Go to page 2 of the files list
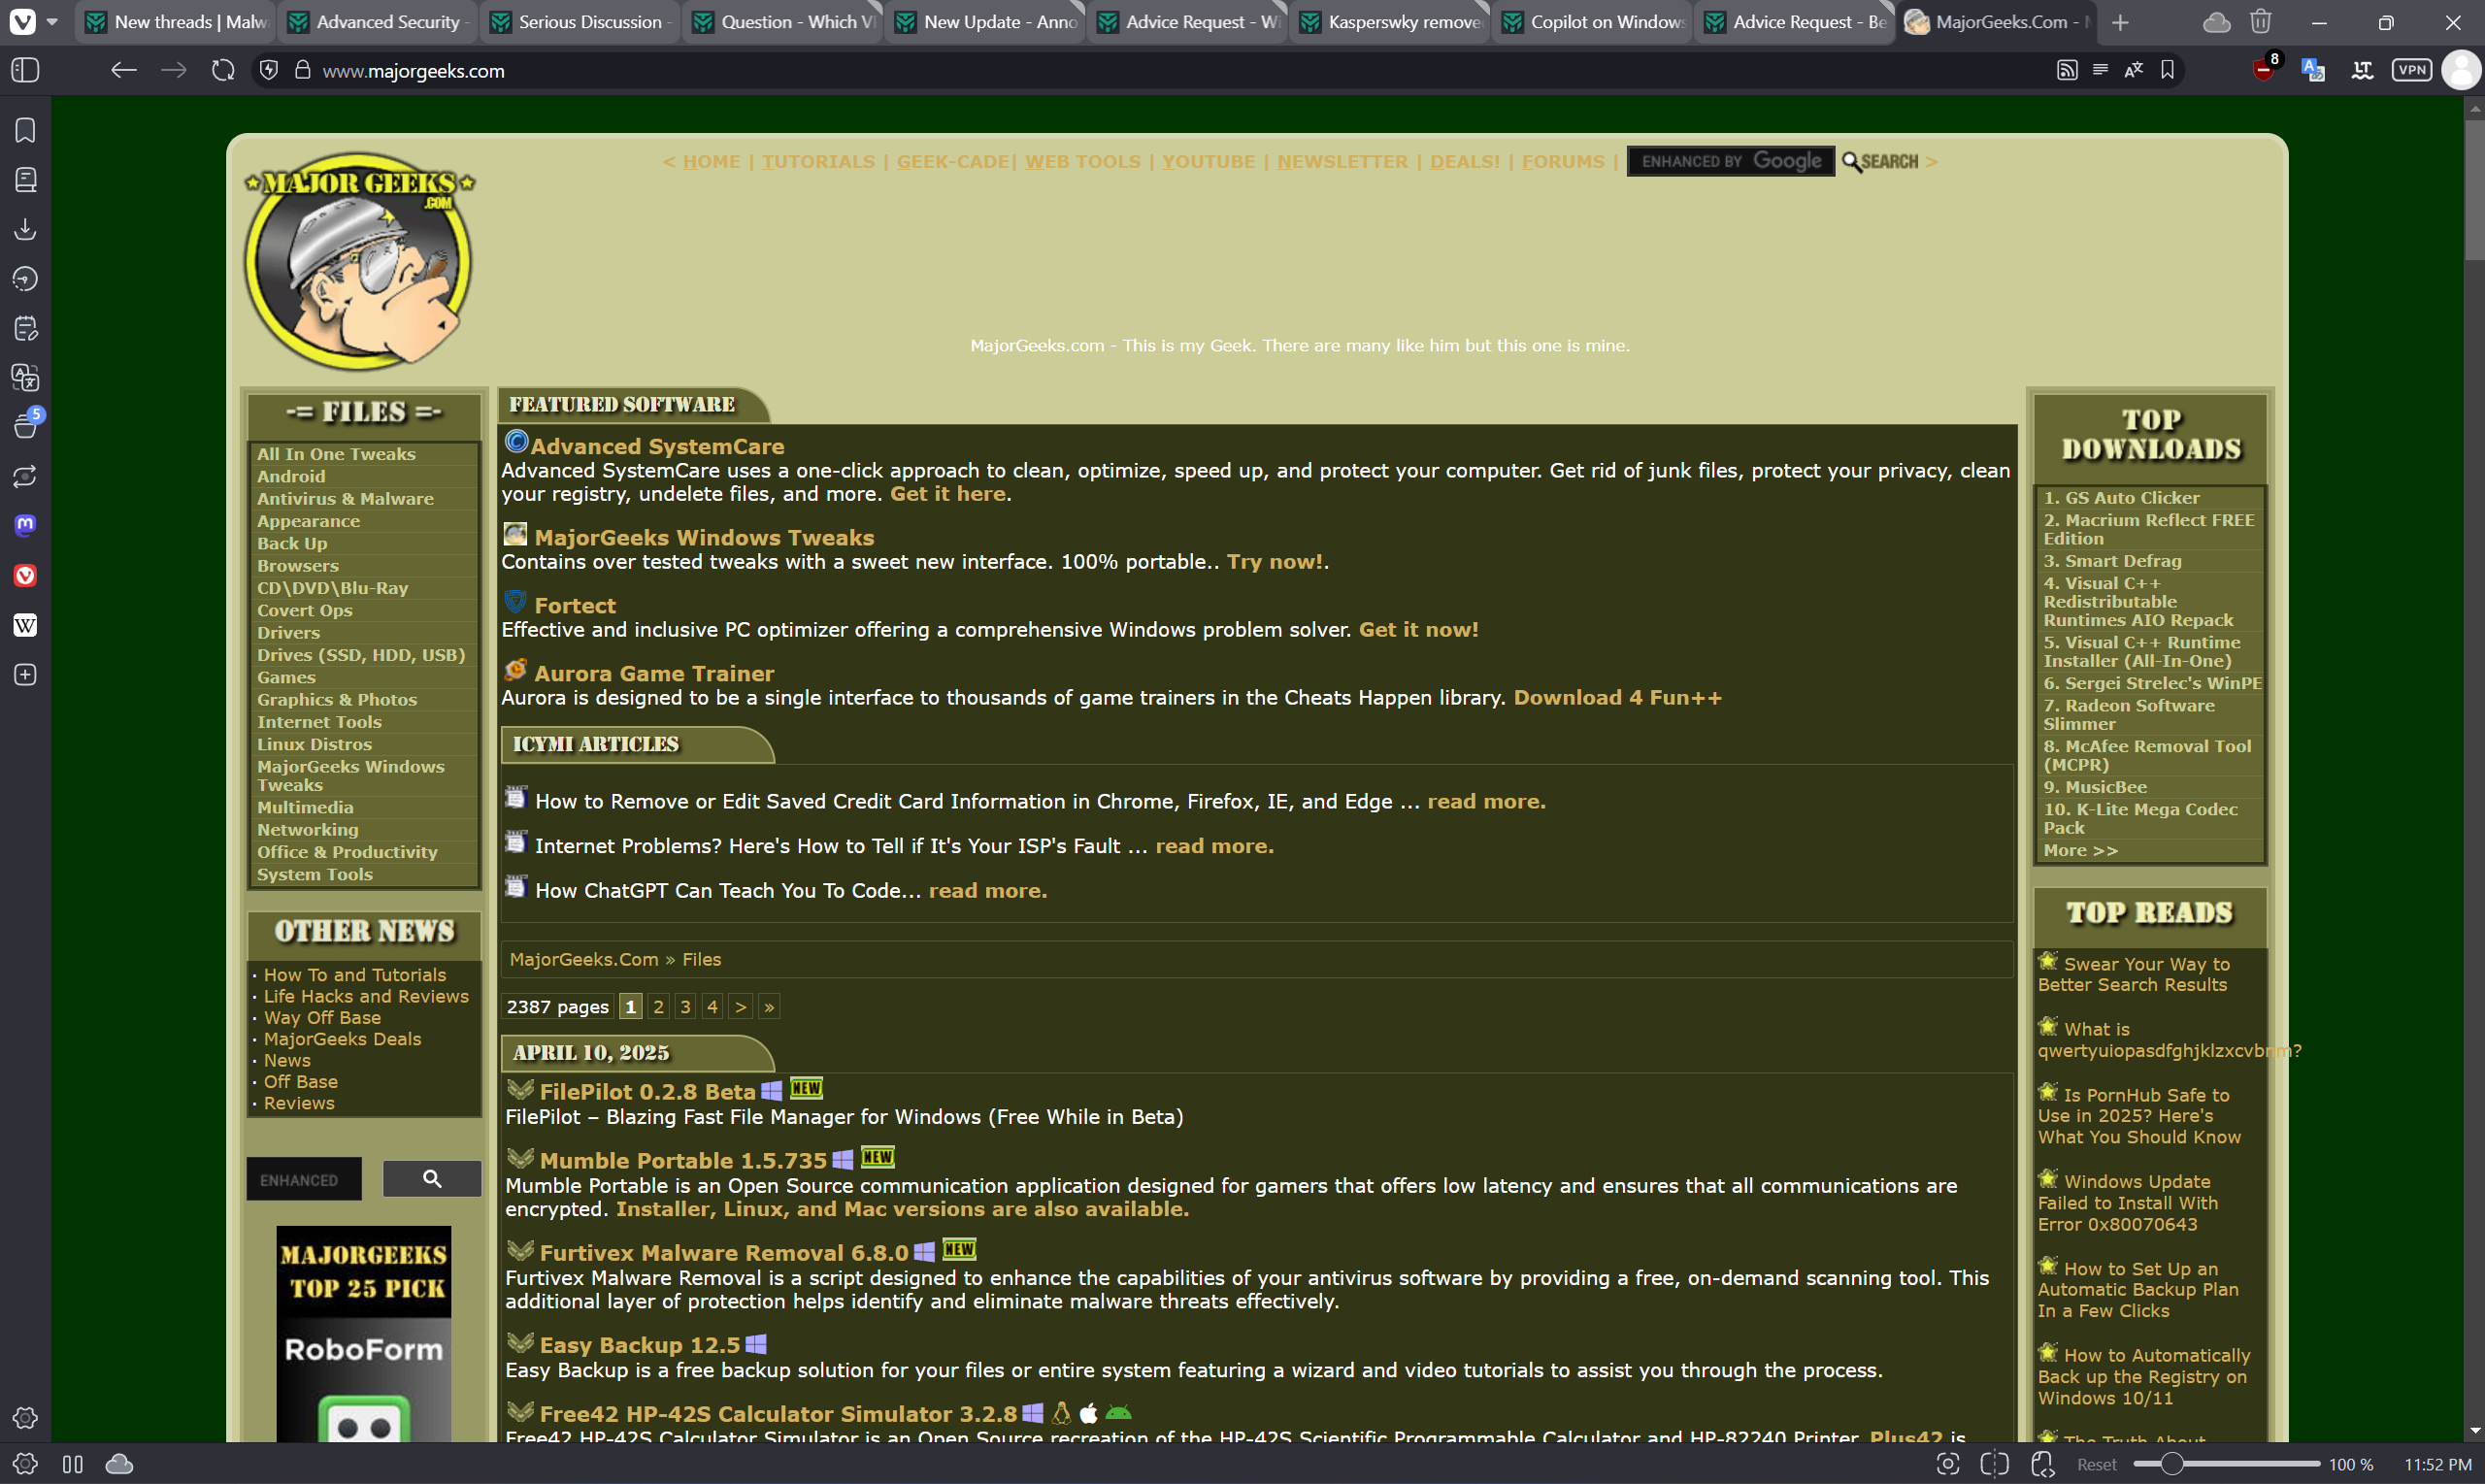Screen dimensions: 2485x1484 [x=658, y=1007]
